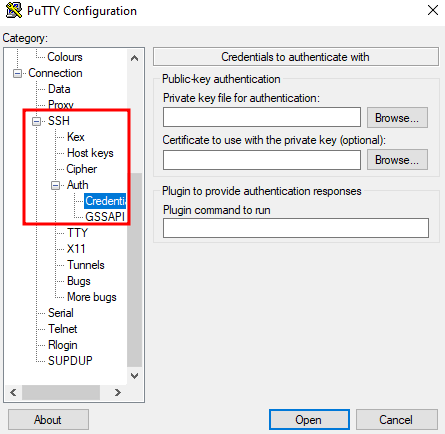This screenshot has height=434, width=445.
Task: Click the Plugin command to run field
Action: [296, 228]
